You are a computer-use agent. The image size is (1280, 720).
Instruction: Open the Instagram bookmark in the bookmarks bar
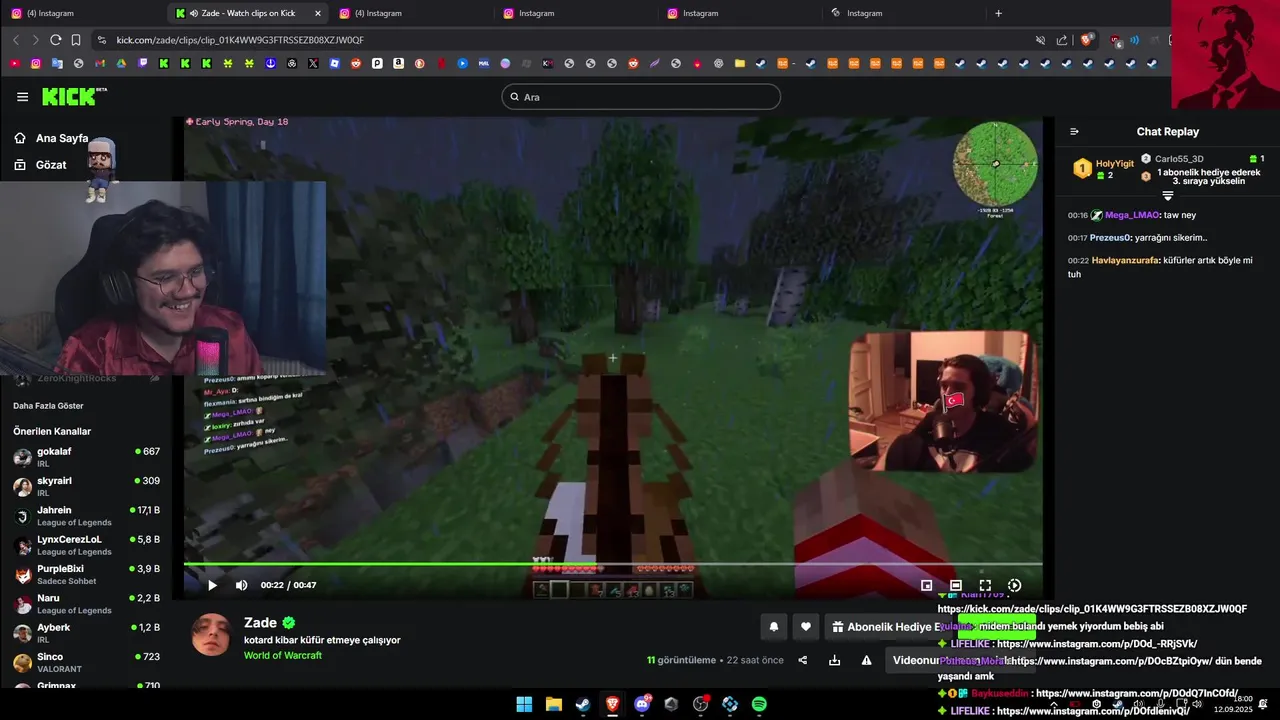coord(36,63)
